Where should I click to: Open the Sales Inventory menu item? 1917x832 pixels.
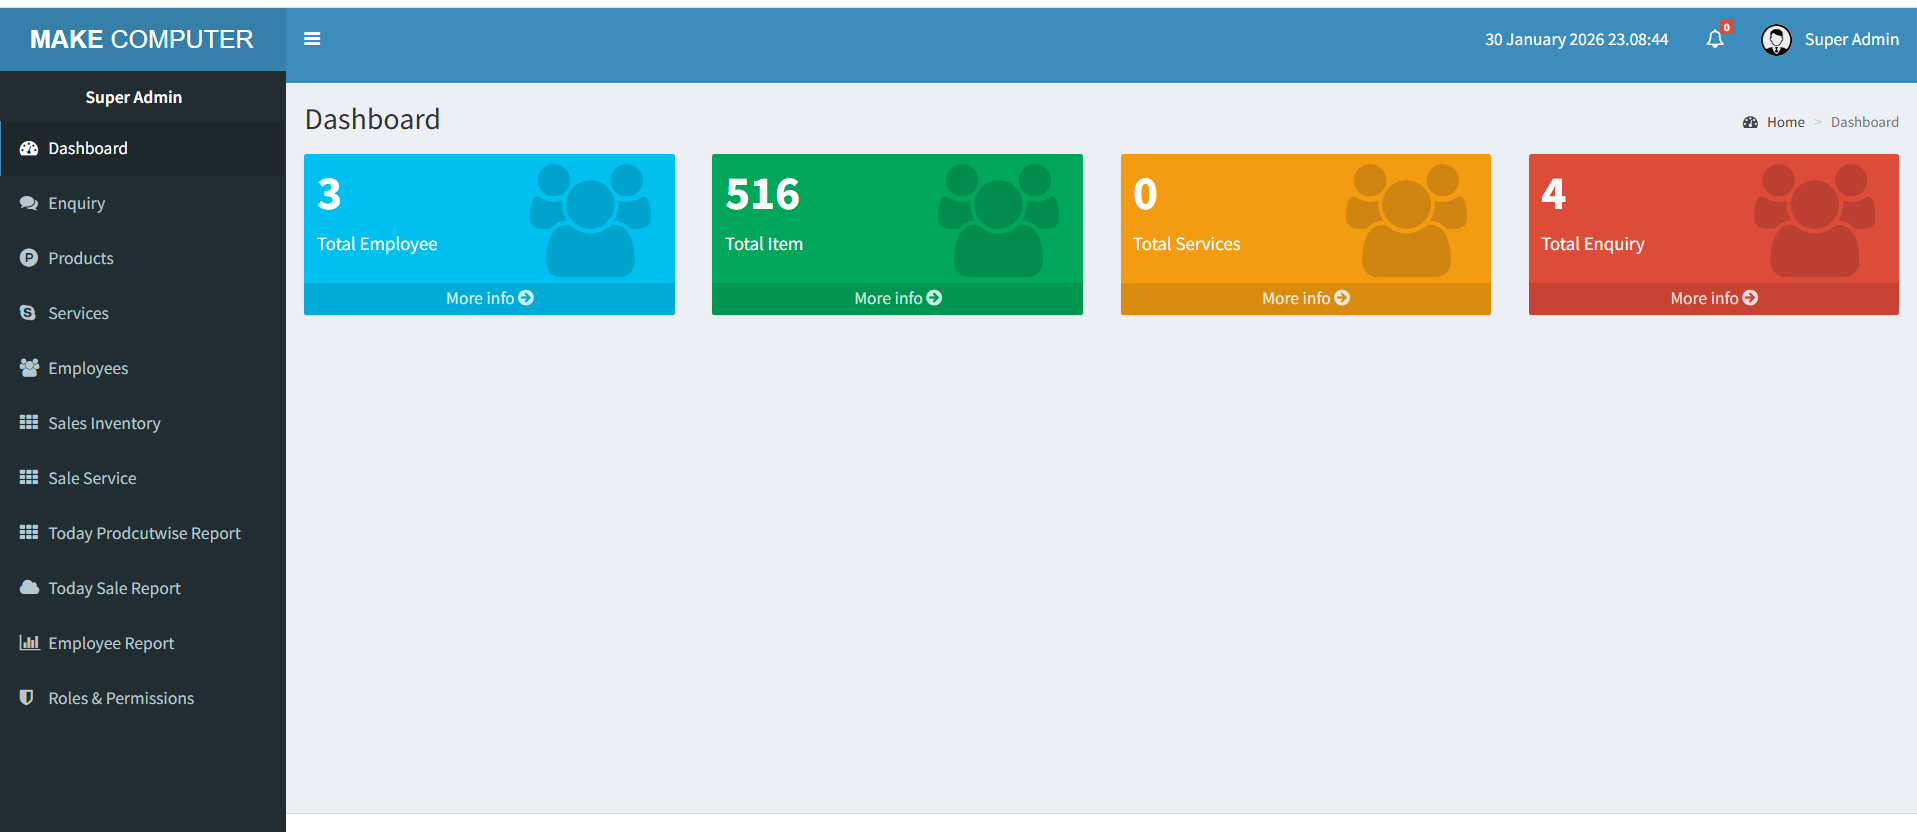click(104, 423)
